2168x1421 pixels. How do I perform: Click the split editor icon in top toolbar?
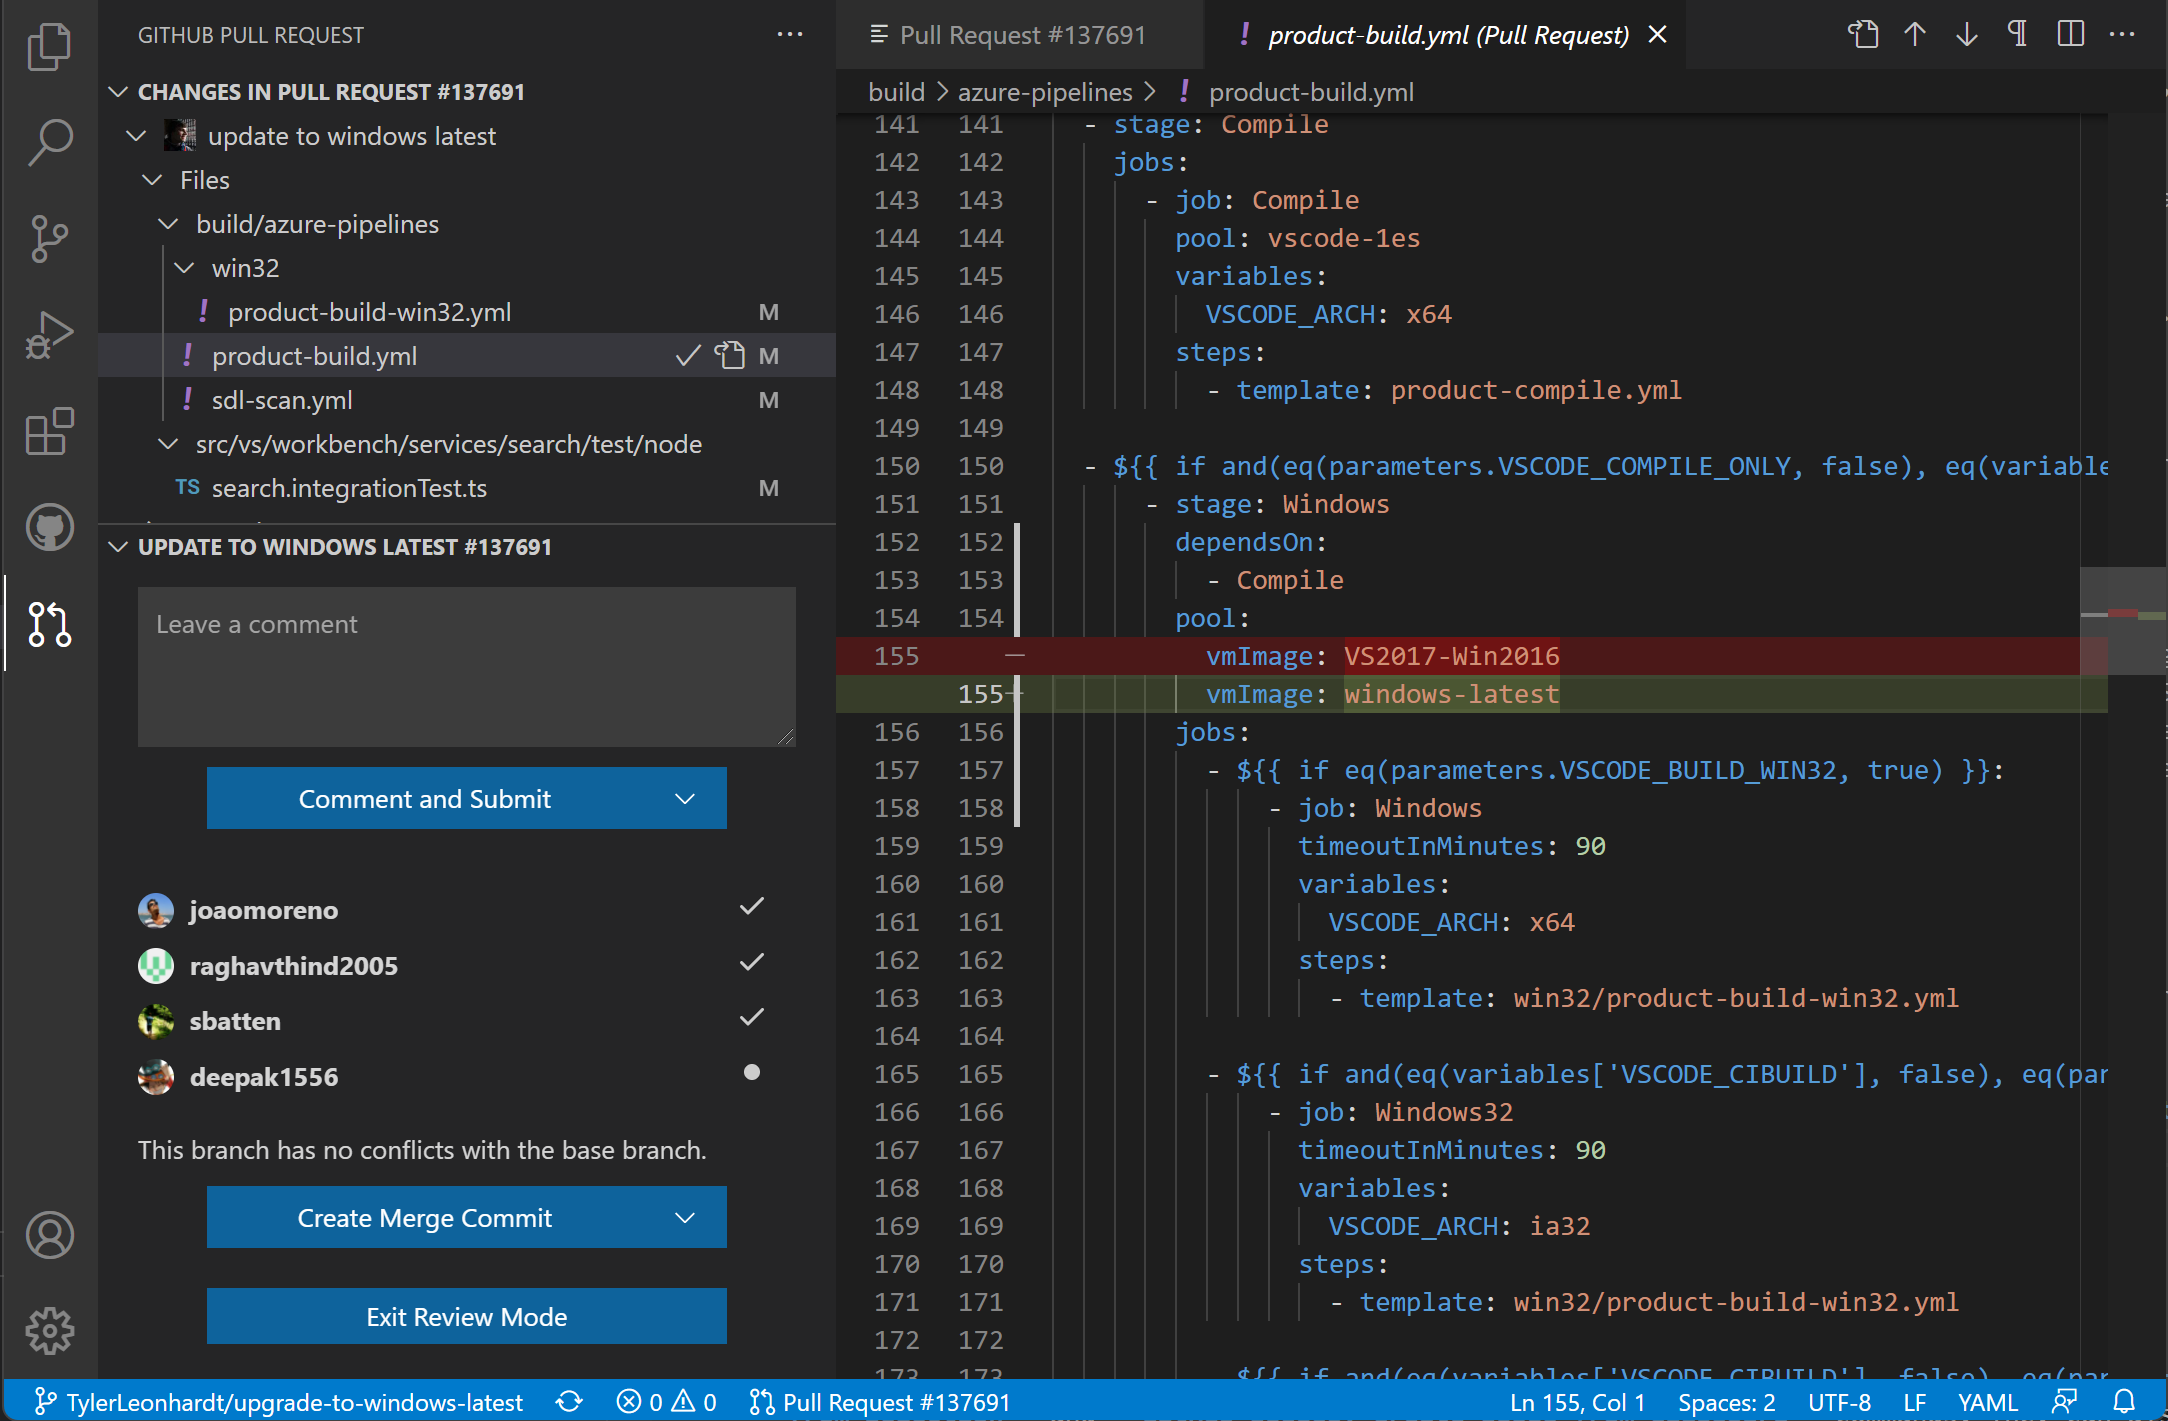click(x=2071, y=35)
